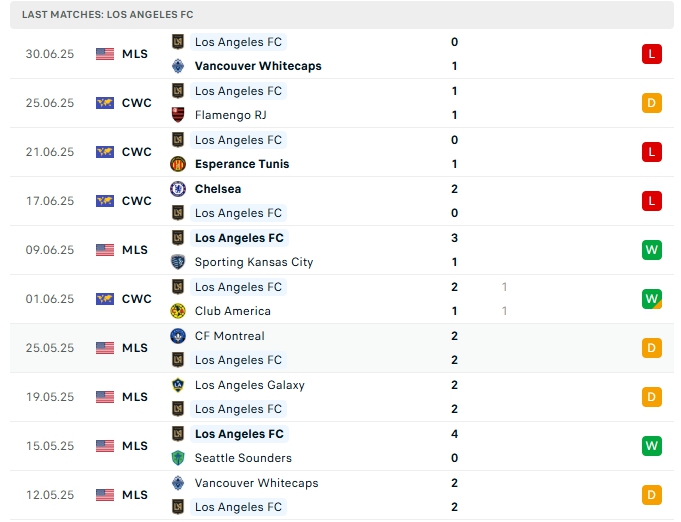Click the orange D badge for 25.06.25 match
This screenshot has height=522, width=681.
tap(652, 103)
